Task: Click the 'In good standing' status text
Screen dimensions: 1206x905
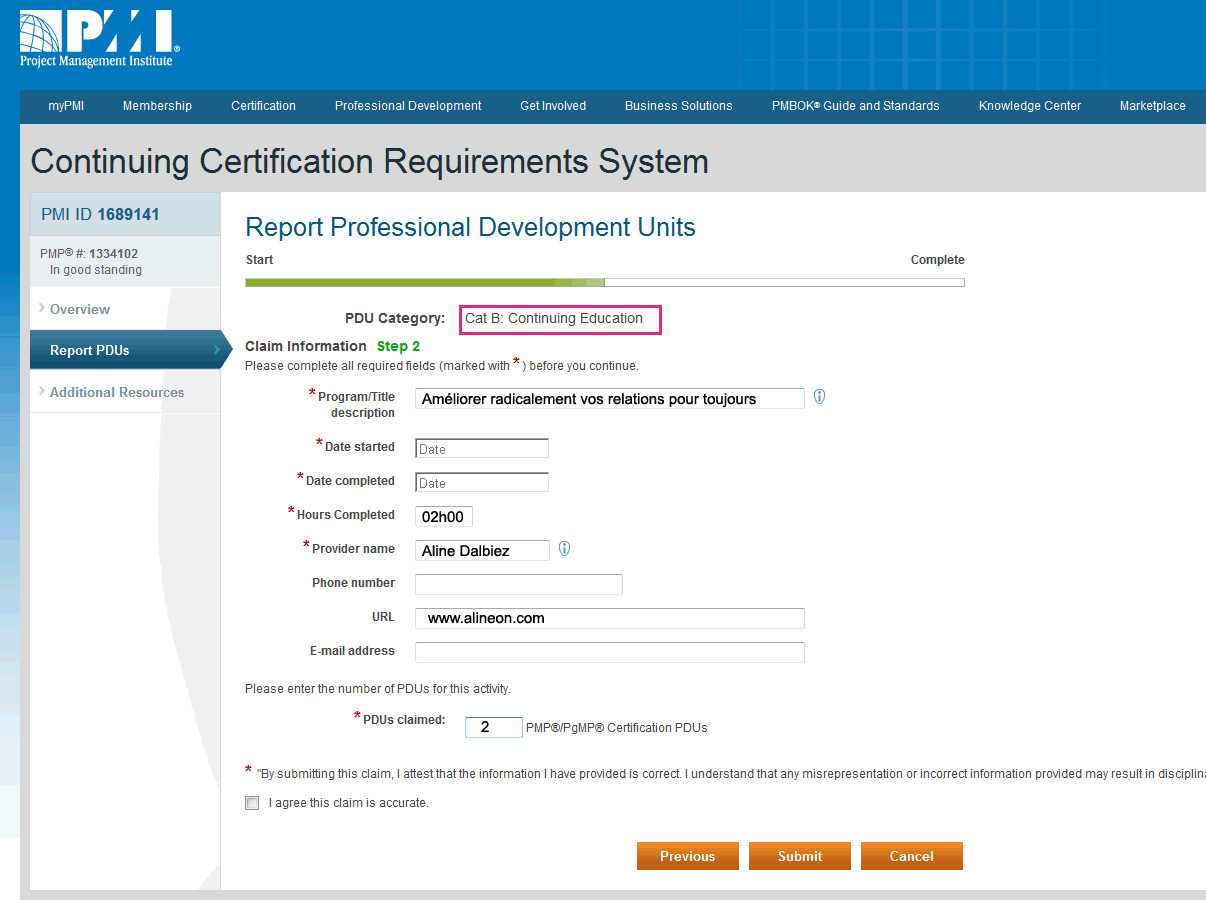Action: (96, 270)
